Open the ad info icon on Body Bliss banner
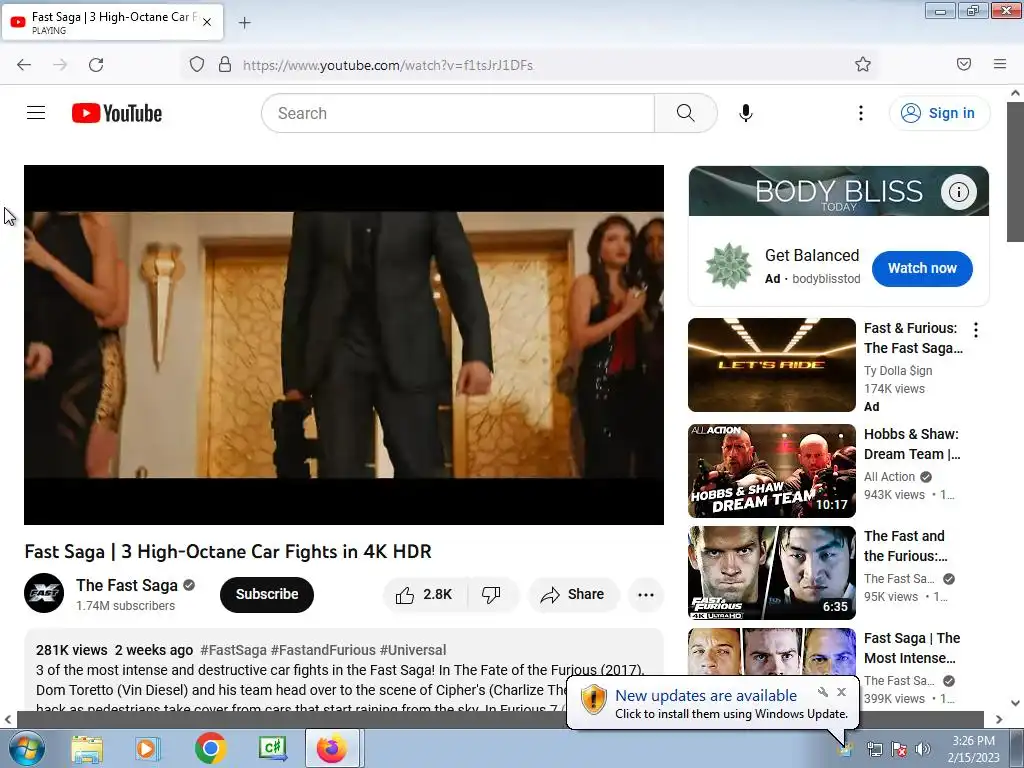Viewport: 1024px width, 768px height. pyautogui.click(x=959, y=191)
